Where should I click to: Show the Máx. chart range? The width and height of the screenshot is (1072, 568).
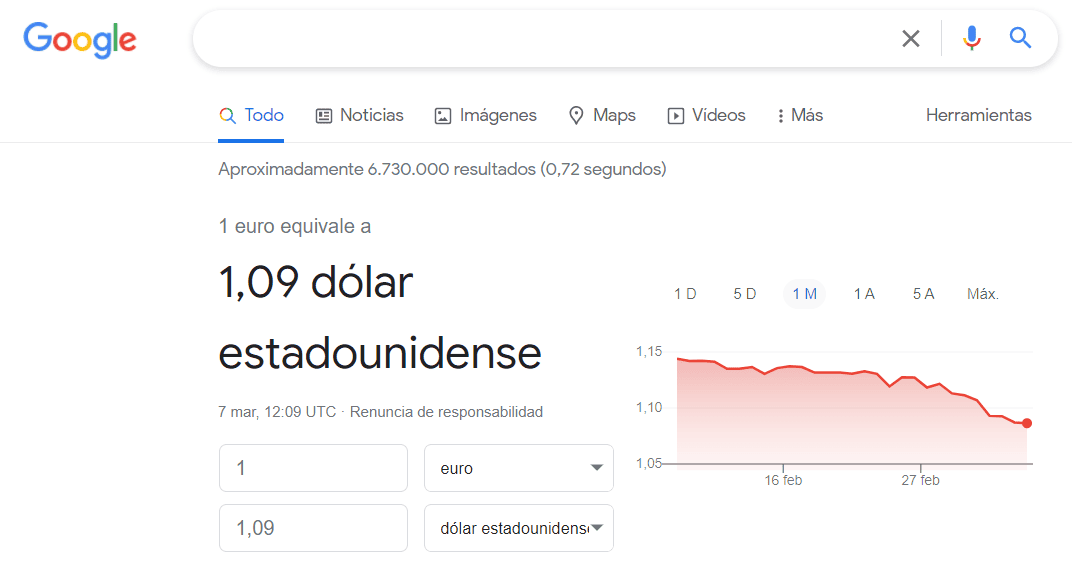point(983,294)
